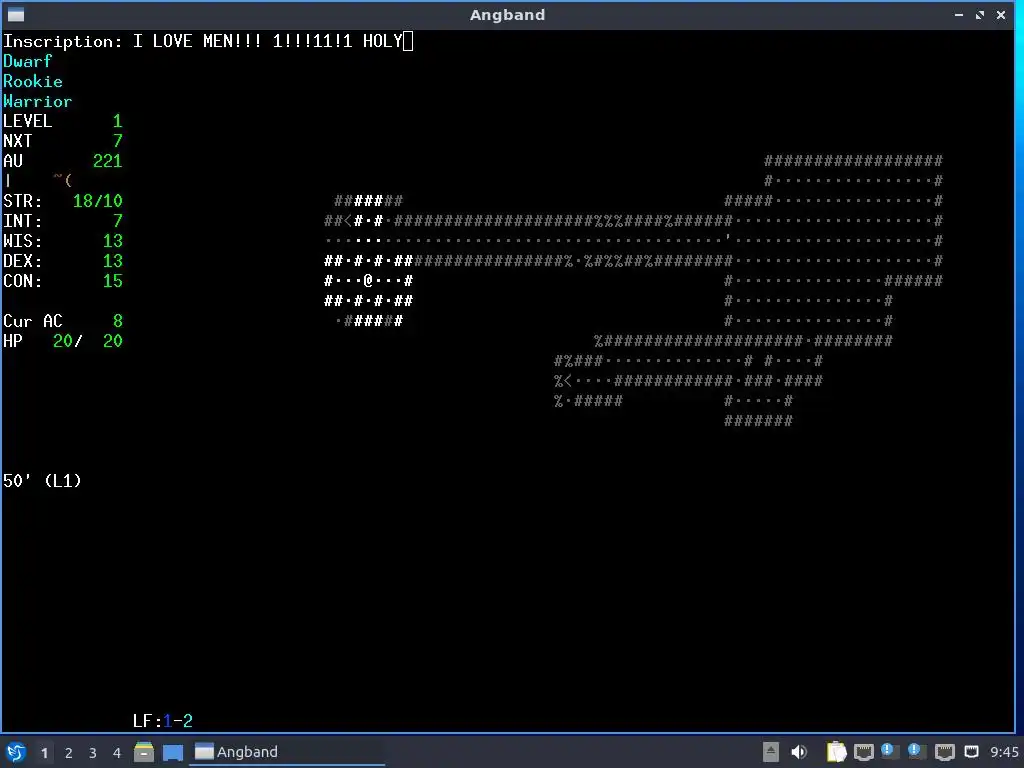Viewport: 1024px width, 768px height.
Task: Switch to workspace 3
Action: click(x=93, y=753)
